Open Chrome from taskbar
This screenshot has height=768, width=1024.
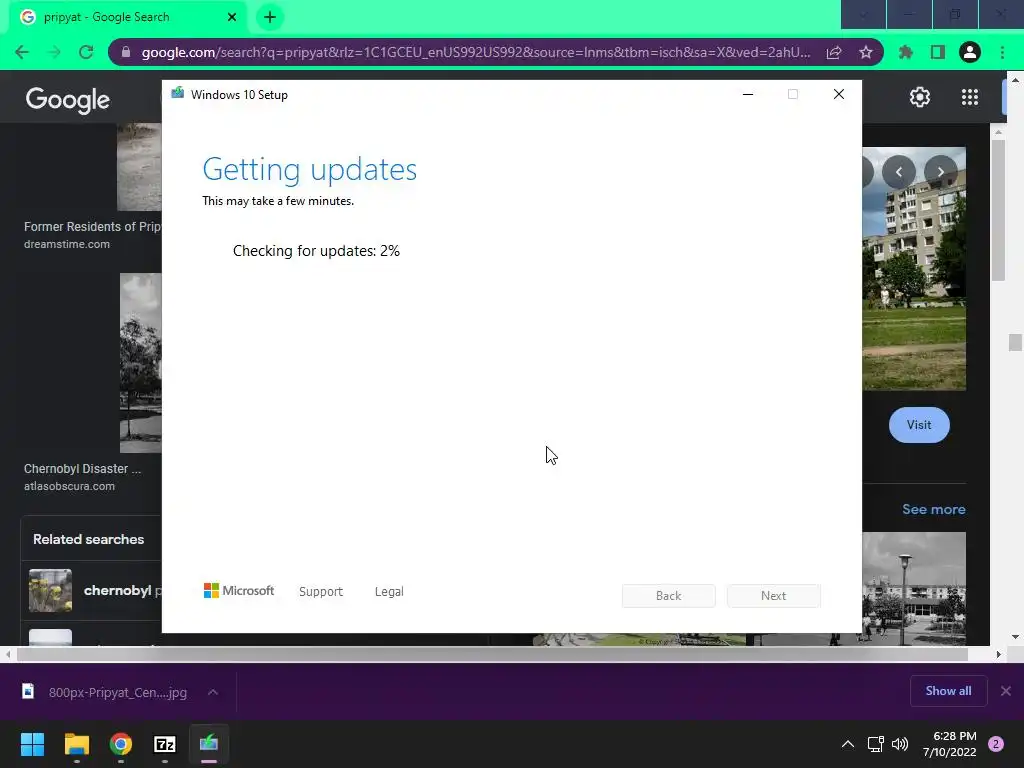[121, 744]
